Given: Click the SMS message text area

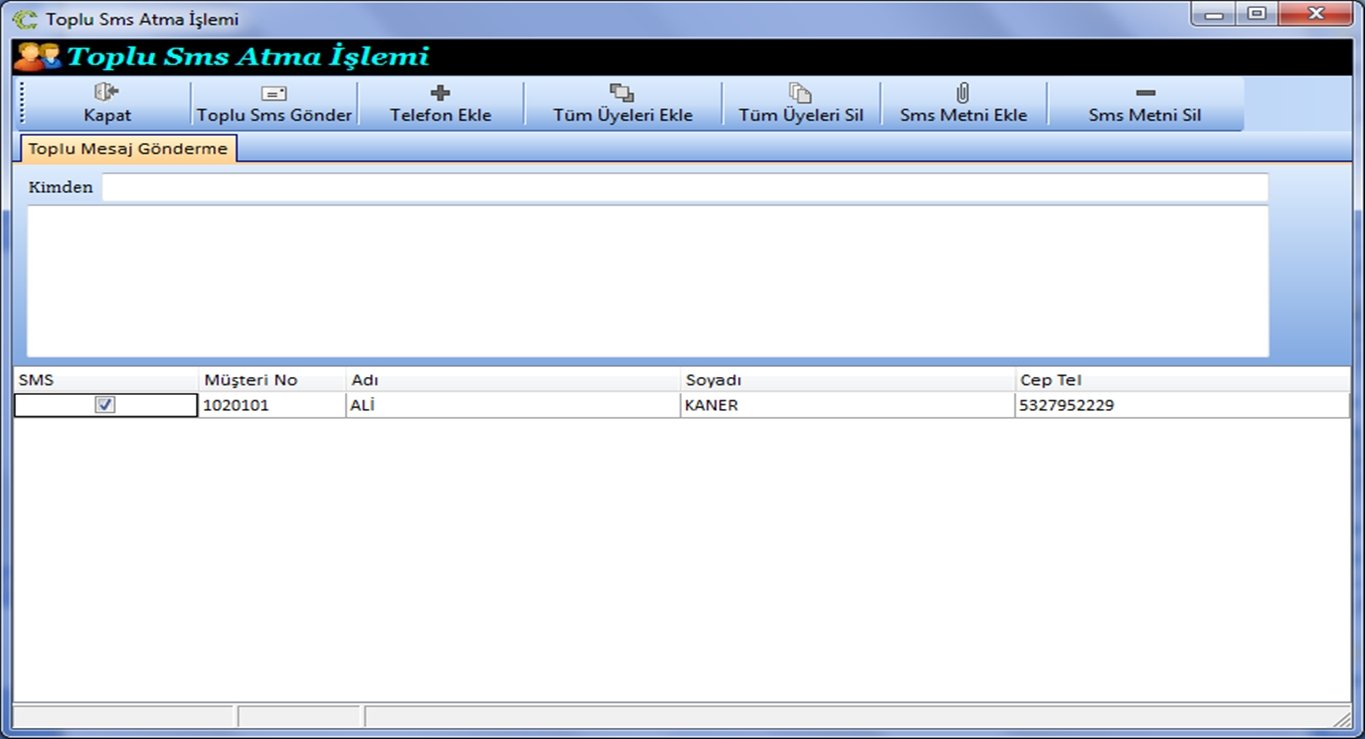Looking at the screenshot, I should [647, 281].
